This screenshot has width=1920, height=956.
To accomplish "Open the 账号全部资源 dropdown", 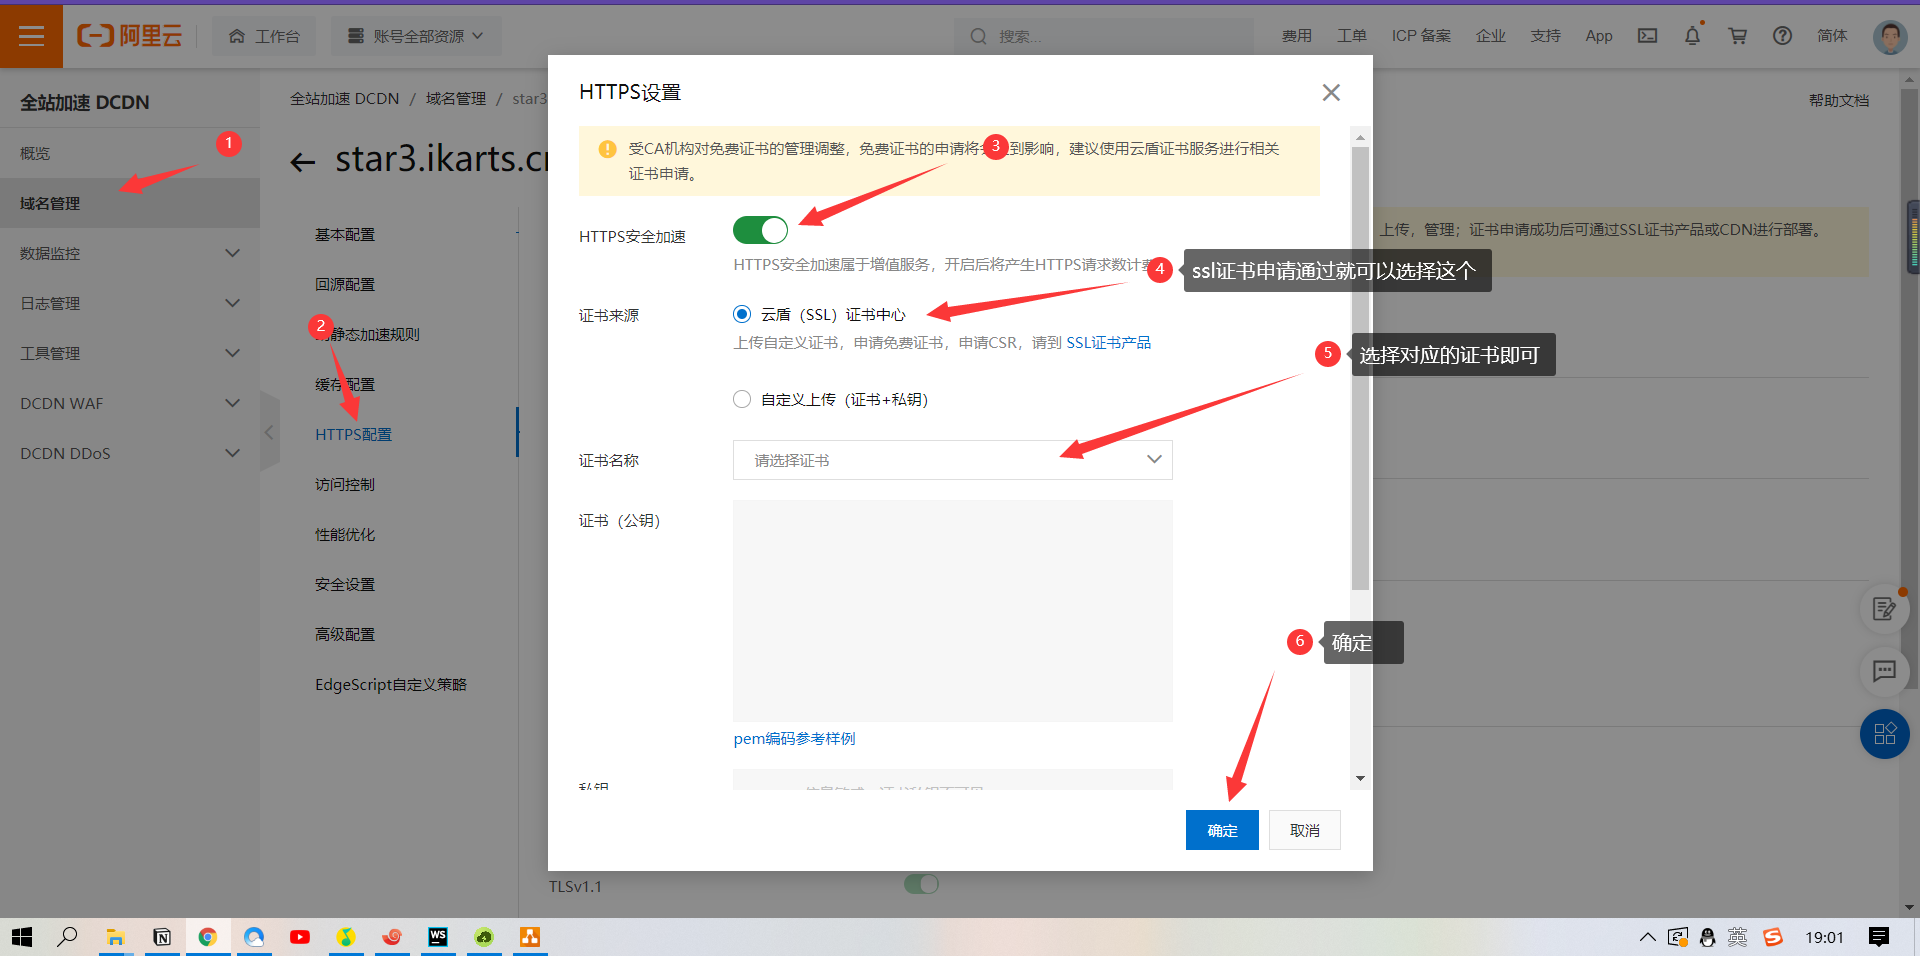I will 416,36.
